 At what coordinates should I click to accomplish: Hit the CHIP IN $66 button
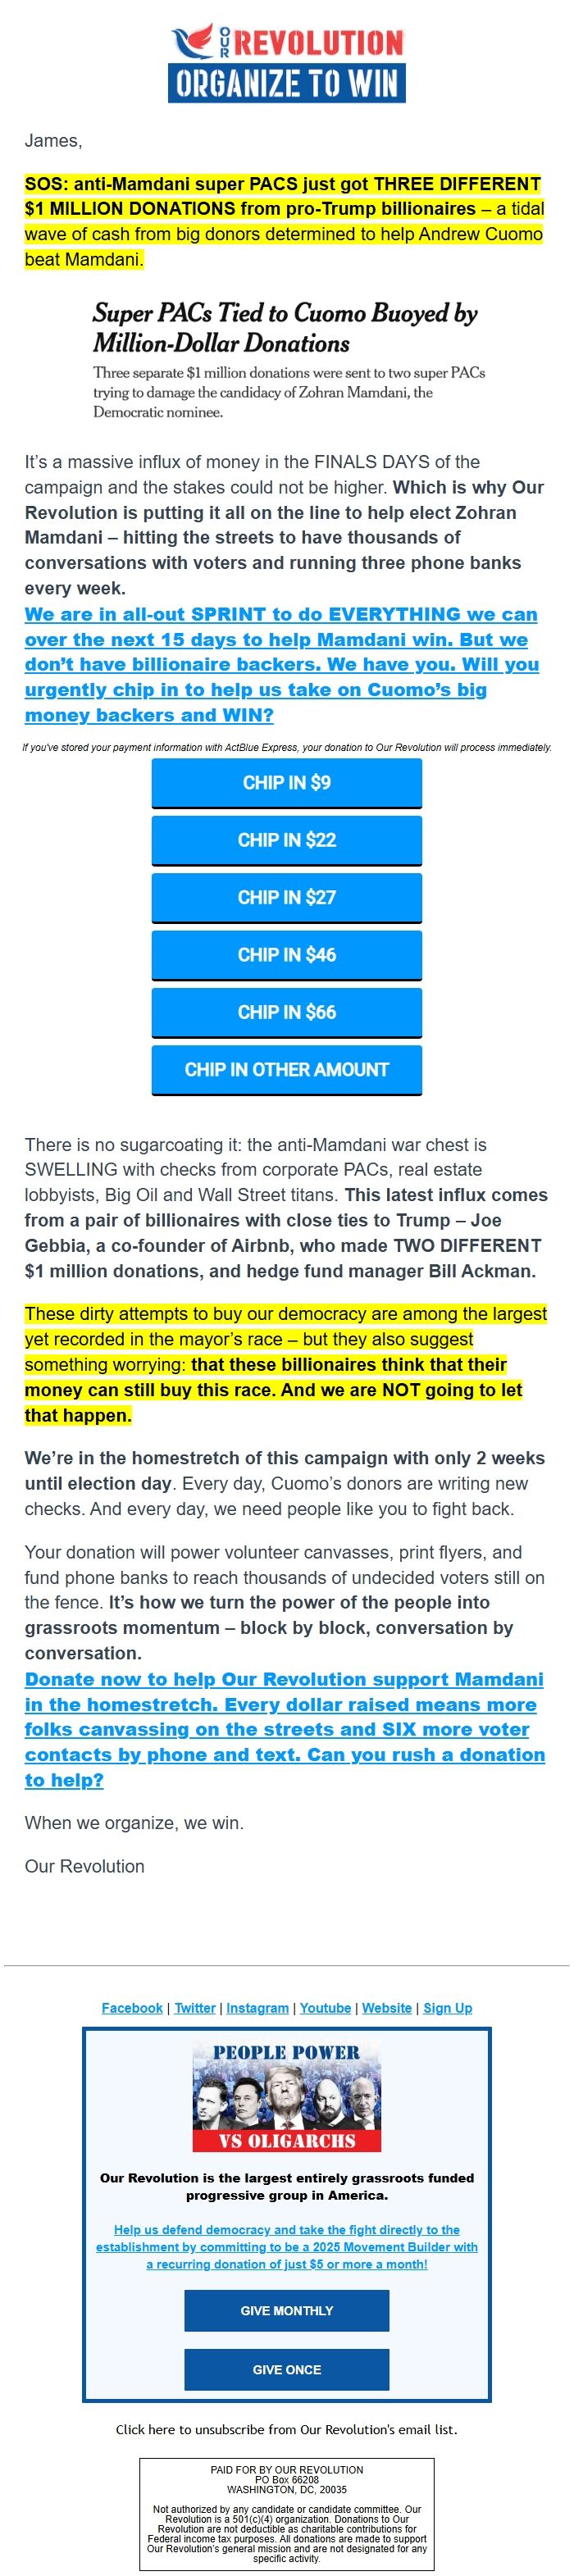287,1012
